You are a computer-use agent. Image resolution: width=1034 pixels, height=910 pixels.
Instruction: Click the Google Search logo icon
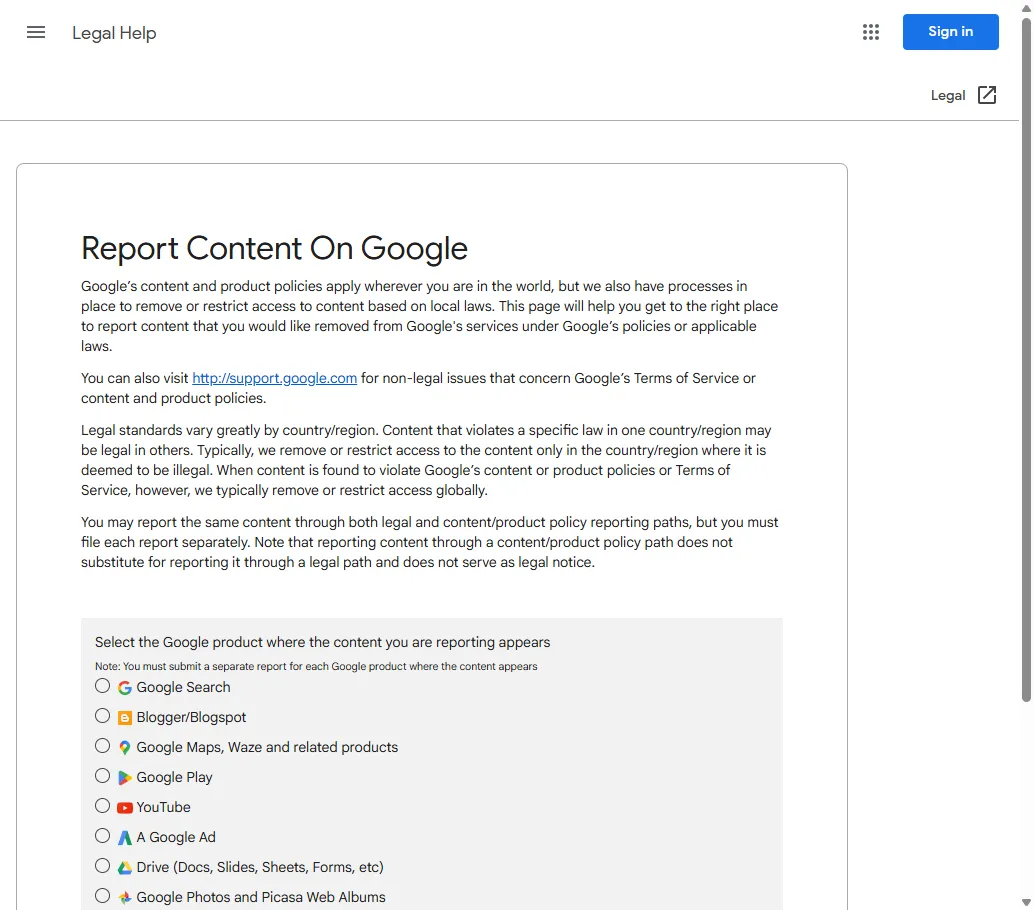[x=124, y=687]
